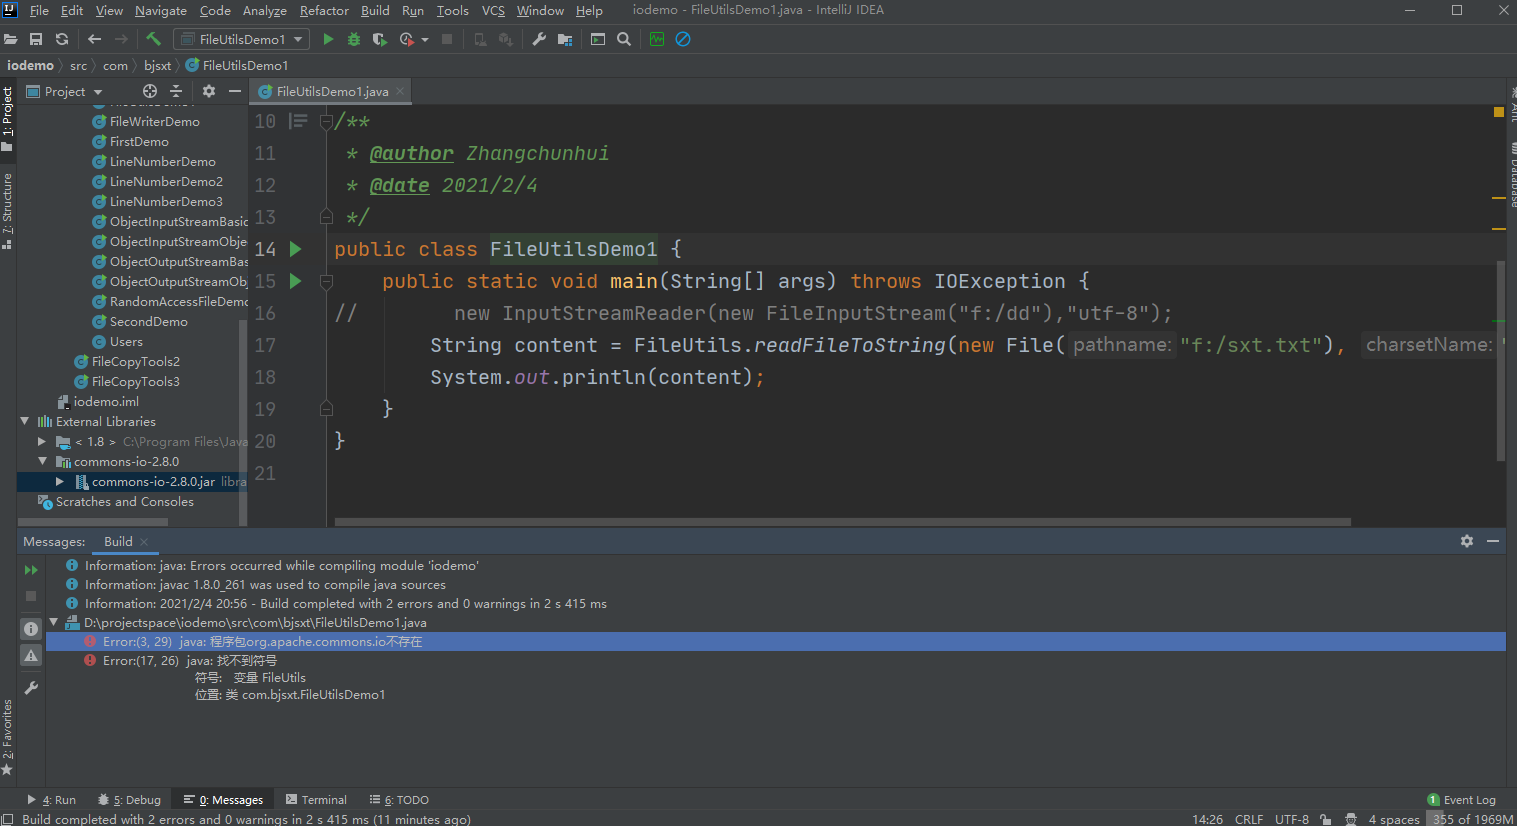This screenshot has width=1517, height=826.
Task: Click run gutter arrow for class line 14
Action: pos(295,249)
